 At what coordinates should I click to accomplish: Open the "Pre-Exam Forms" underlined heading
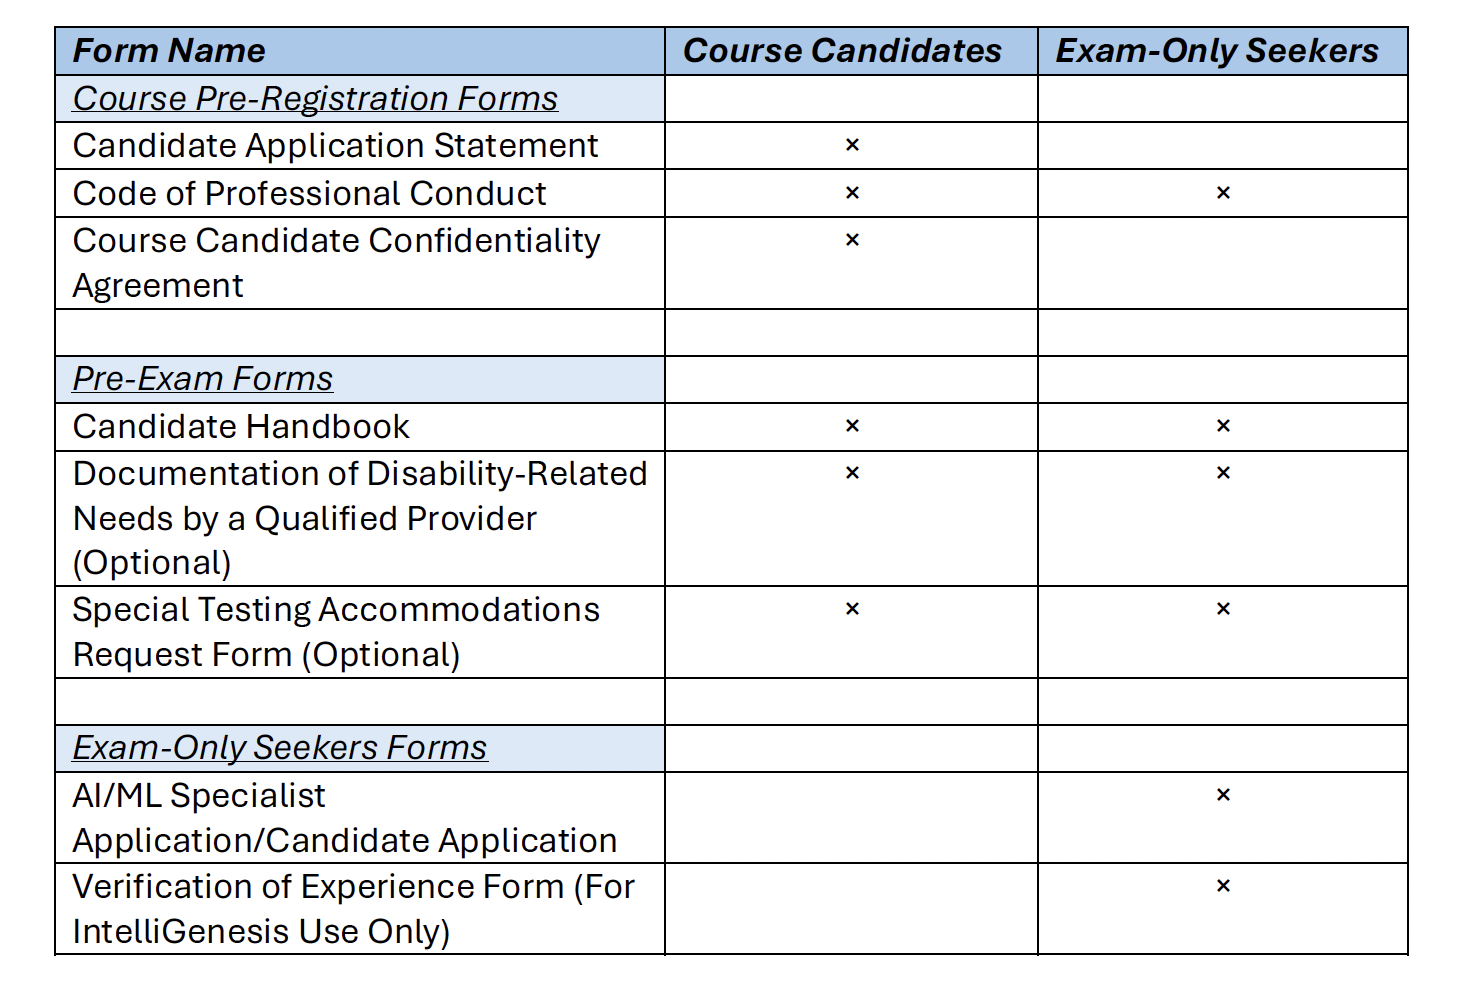coord(202,379)
